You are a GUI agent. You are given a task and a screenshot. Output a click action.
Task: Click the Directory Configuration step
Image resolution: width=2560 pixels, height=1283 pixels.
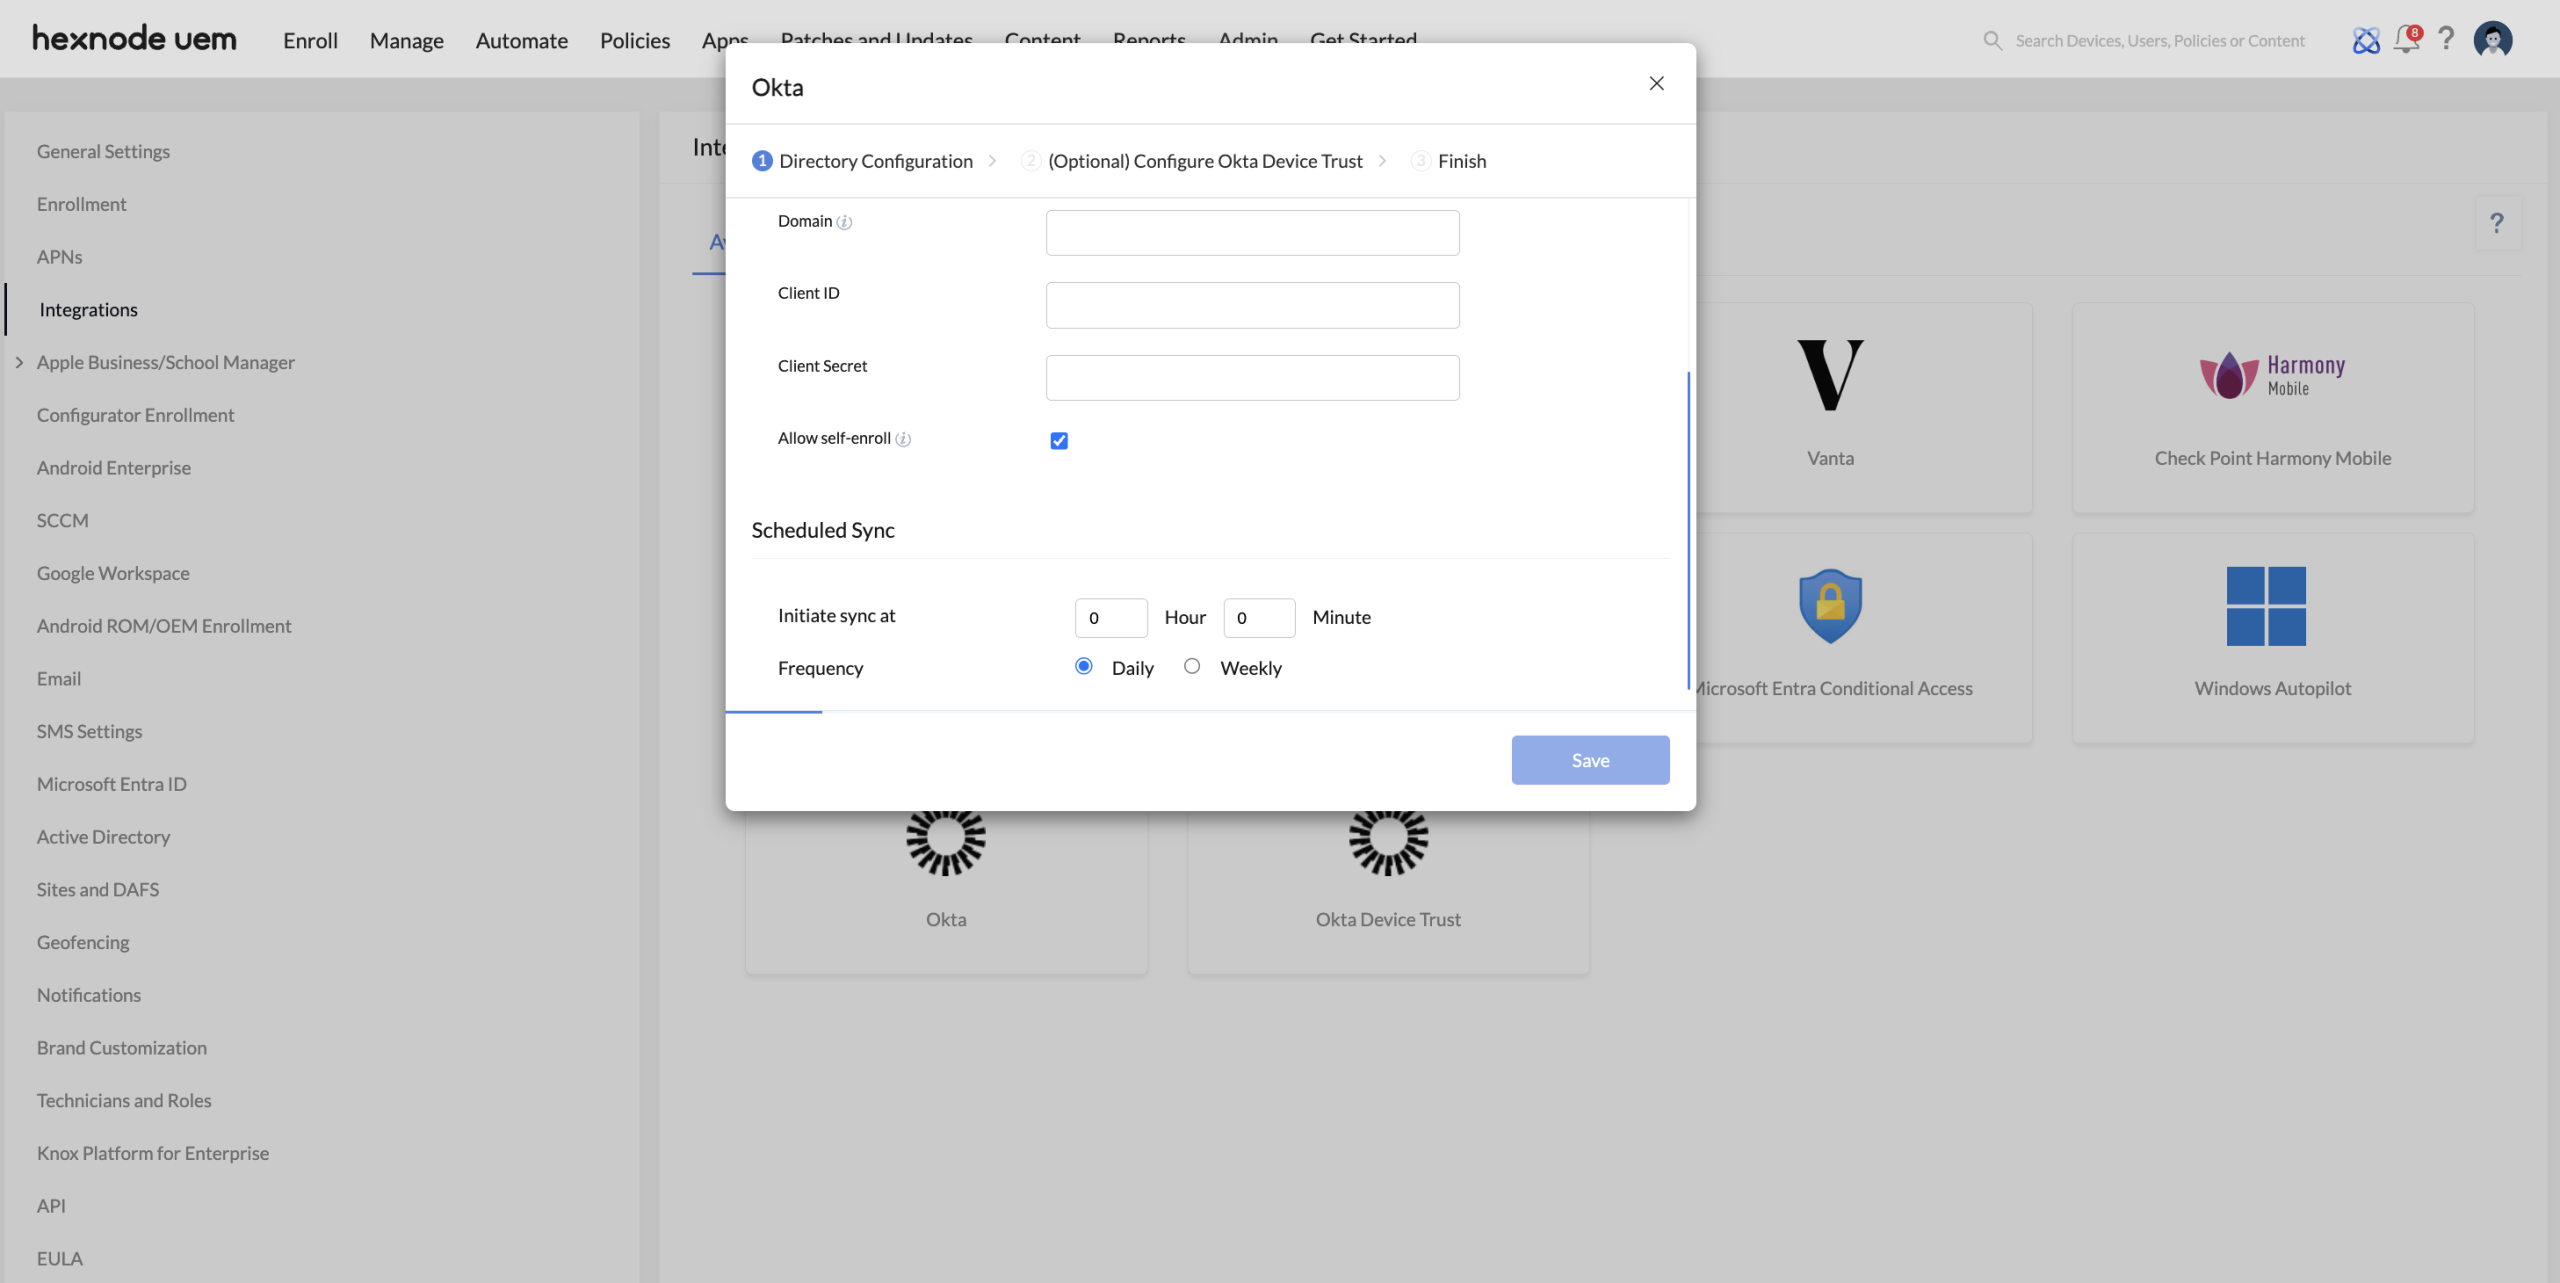click(x=862, y=161)
